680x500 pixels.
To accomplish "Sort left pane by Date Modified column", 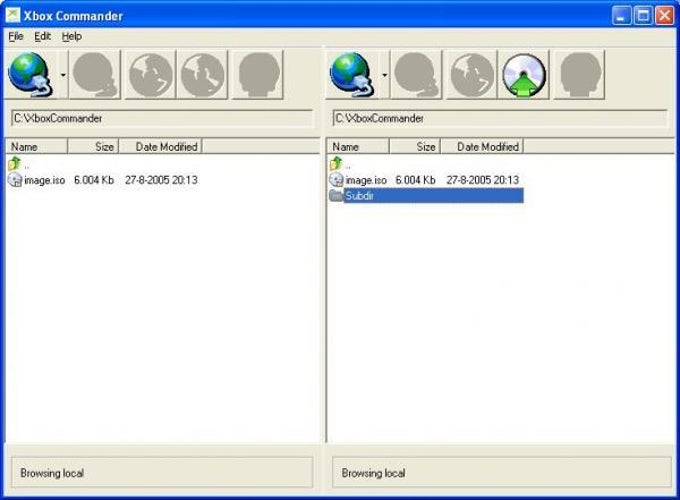I will pos(160,147).
